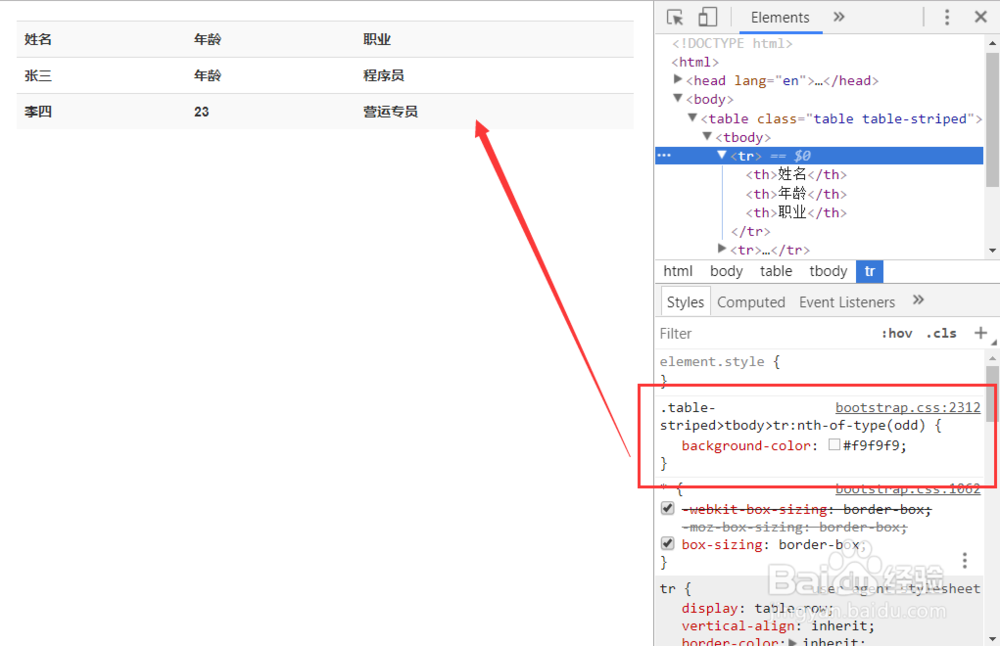Disable the -webkit-box-sizing property checkbox
Viewport: 1000px width, 646px height.
[668, 508]
